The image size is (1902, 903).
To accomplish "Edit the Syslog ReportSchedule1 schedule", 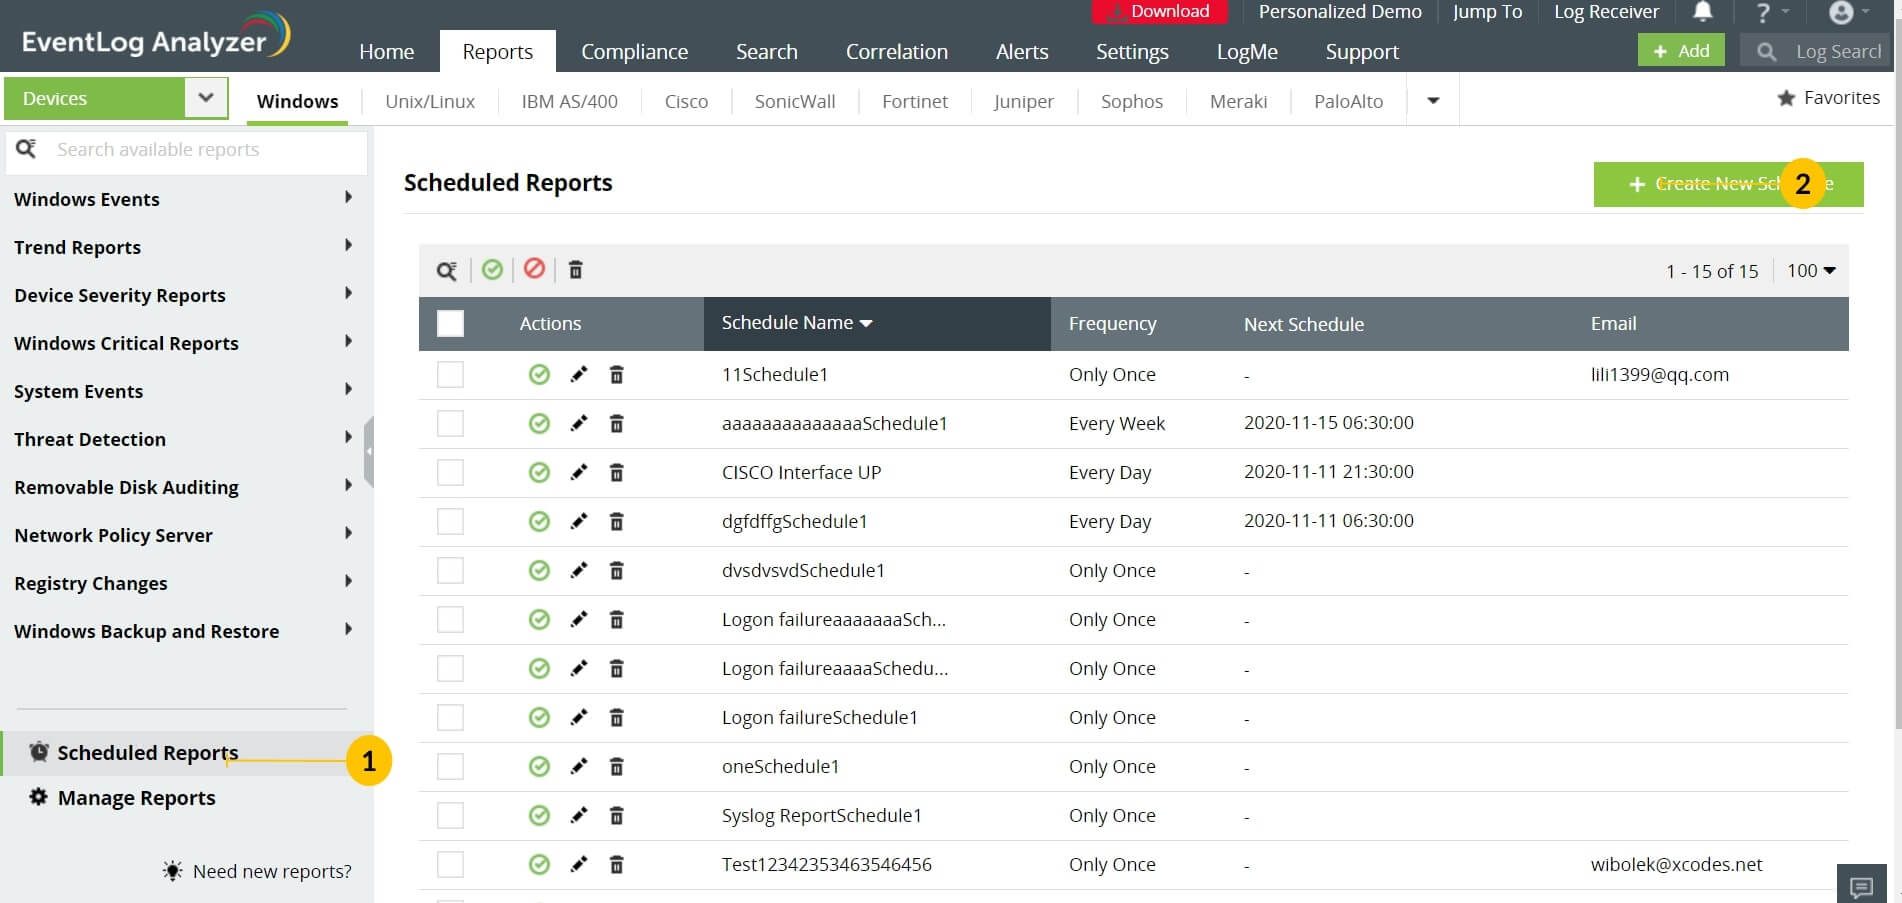I will [579, 815].
